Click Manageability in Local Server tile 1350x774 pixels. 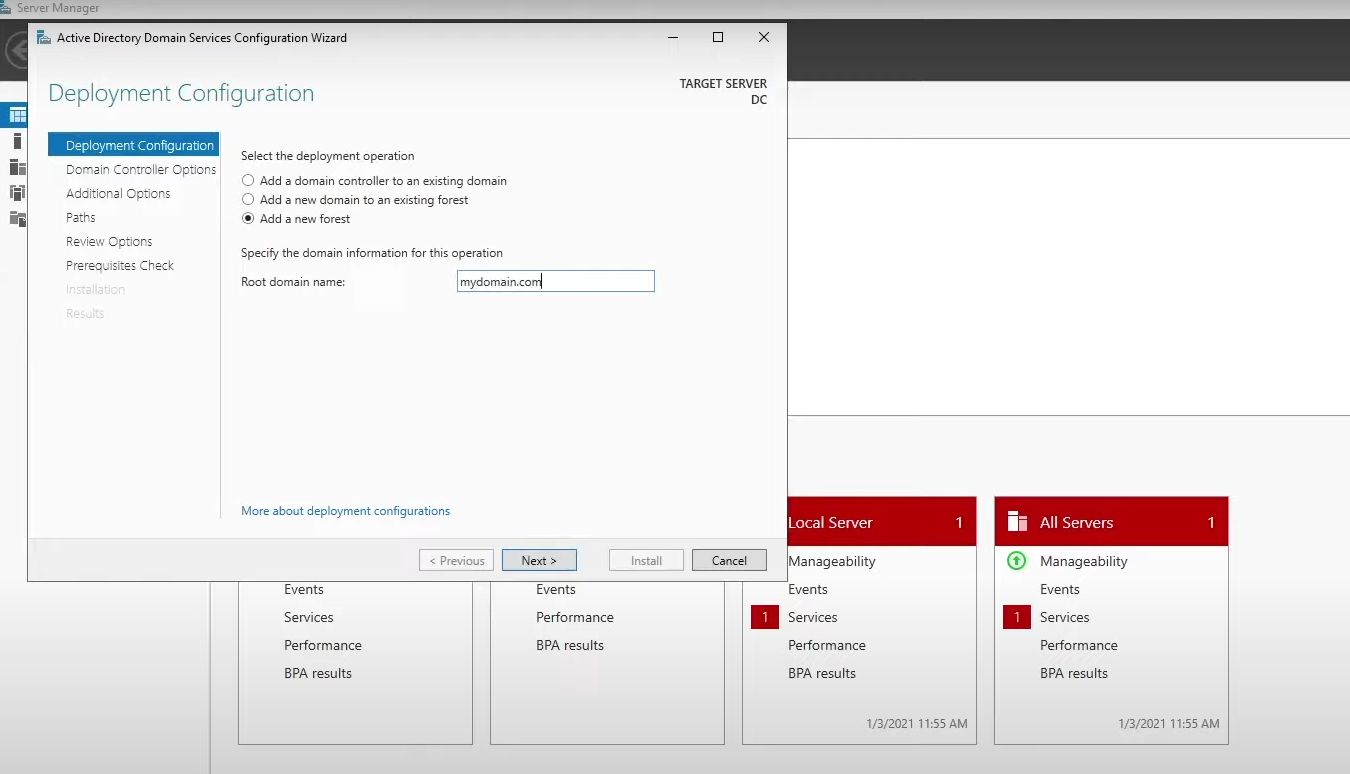tap(831, 561)
